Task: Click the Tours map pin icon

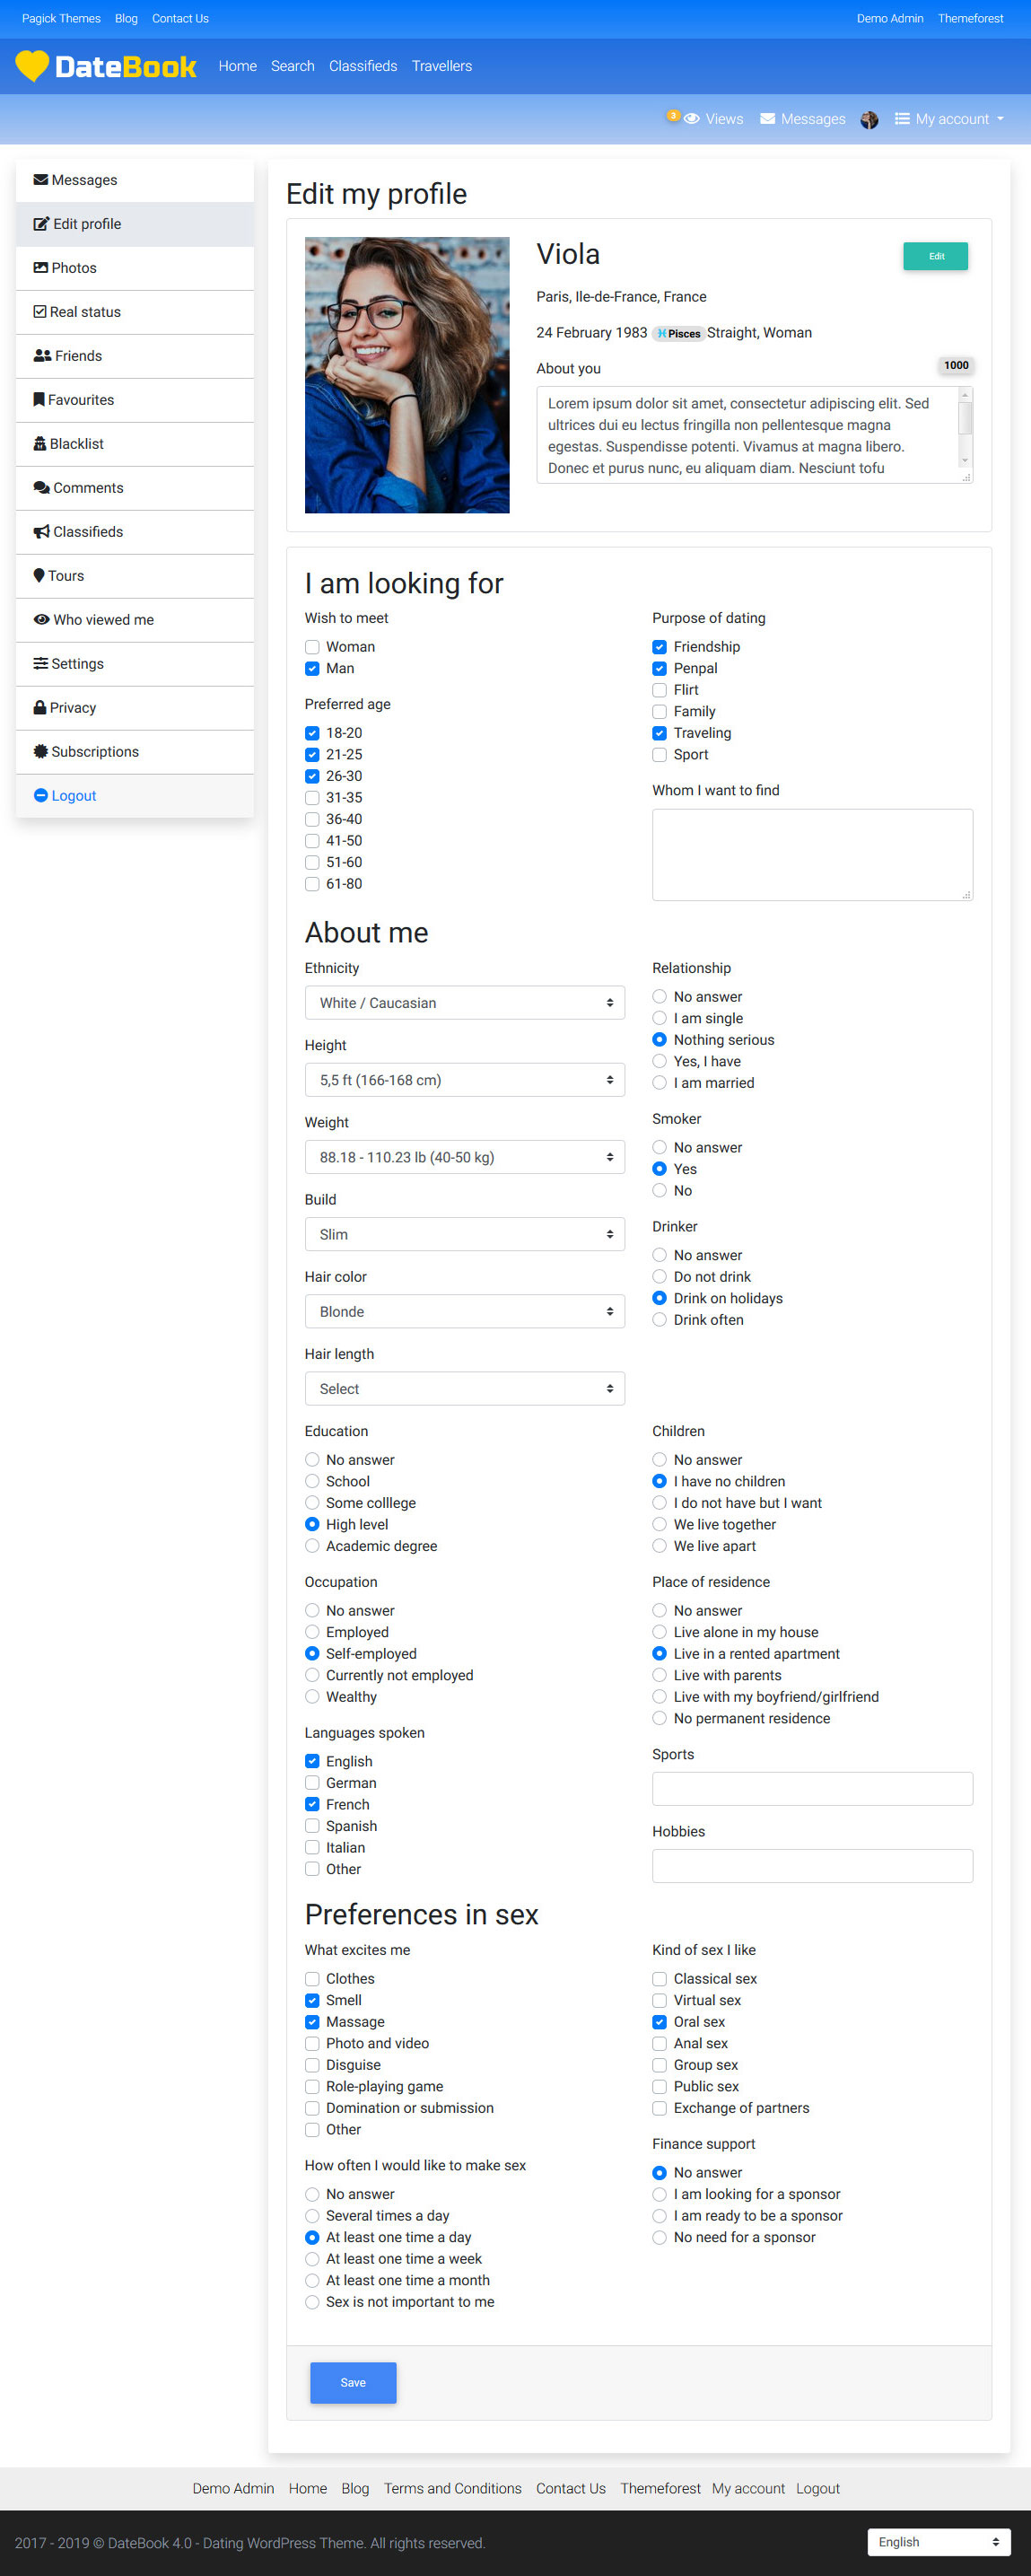Action: click(39, 576)
